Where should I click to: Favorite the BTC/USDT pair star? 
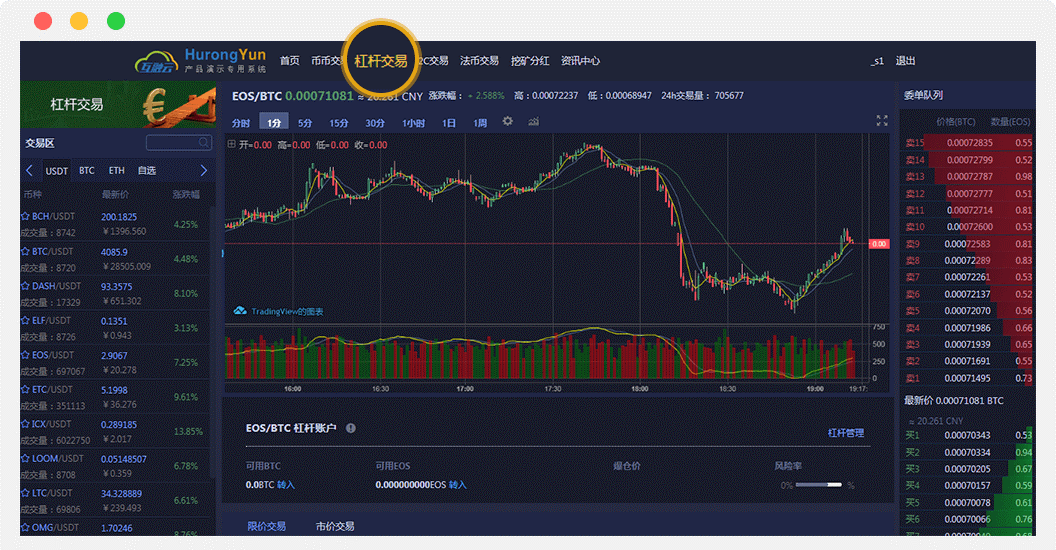click(25, 251)
